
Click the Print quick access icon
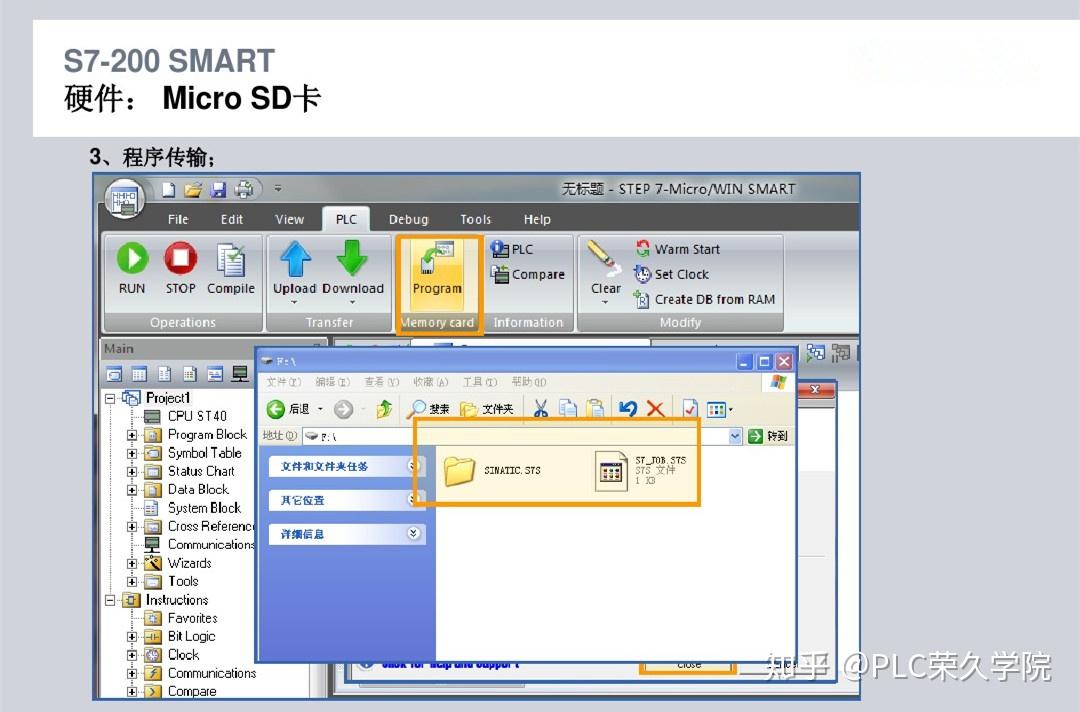pyautogui.click(x=244, y=189)
